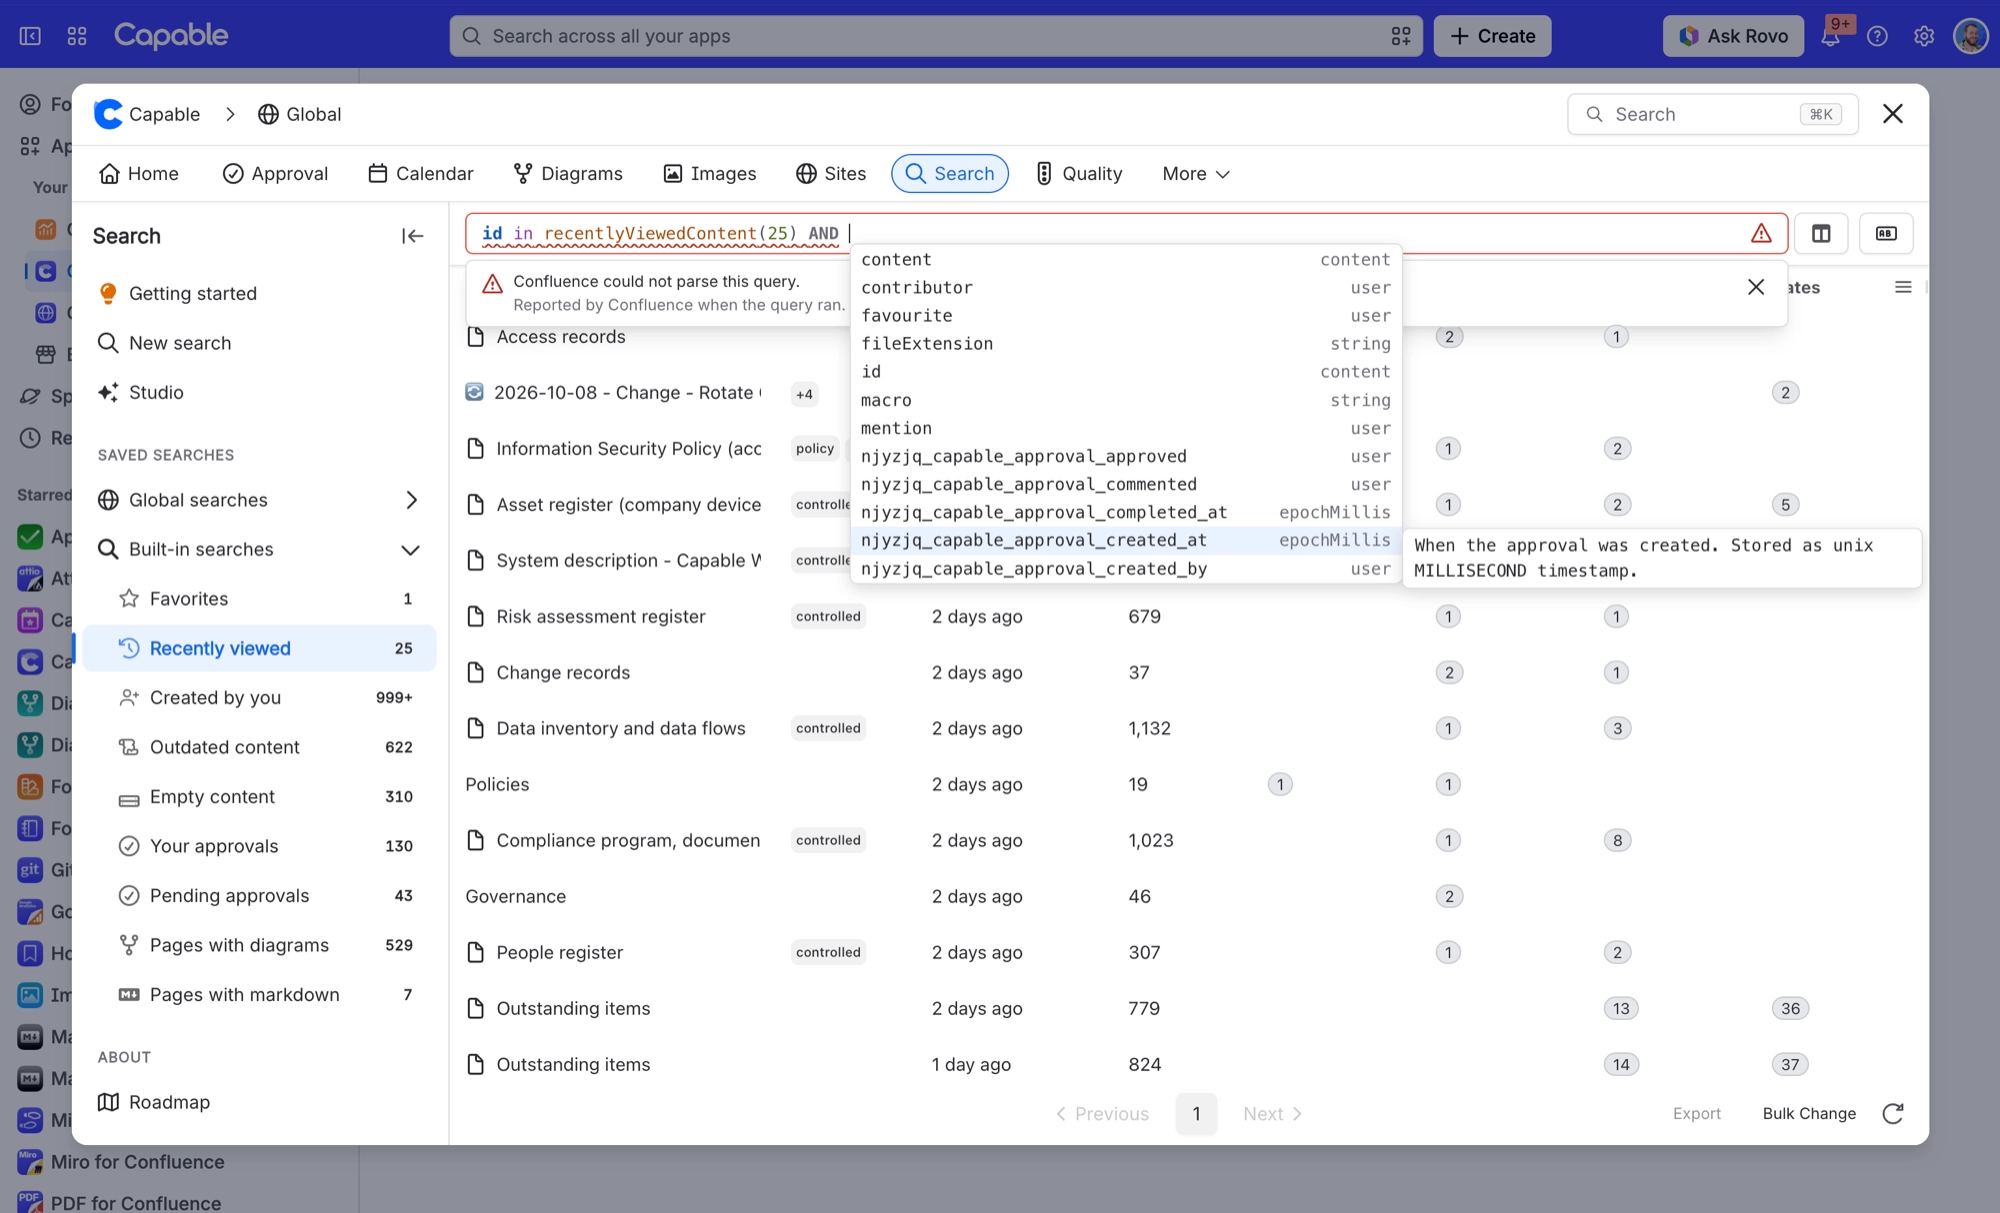Click the apps icon inside global search bar
This screenshot has height=1213, width=2000.
[1401, 36]
